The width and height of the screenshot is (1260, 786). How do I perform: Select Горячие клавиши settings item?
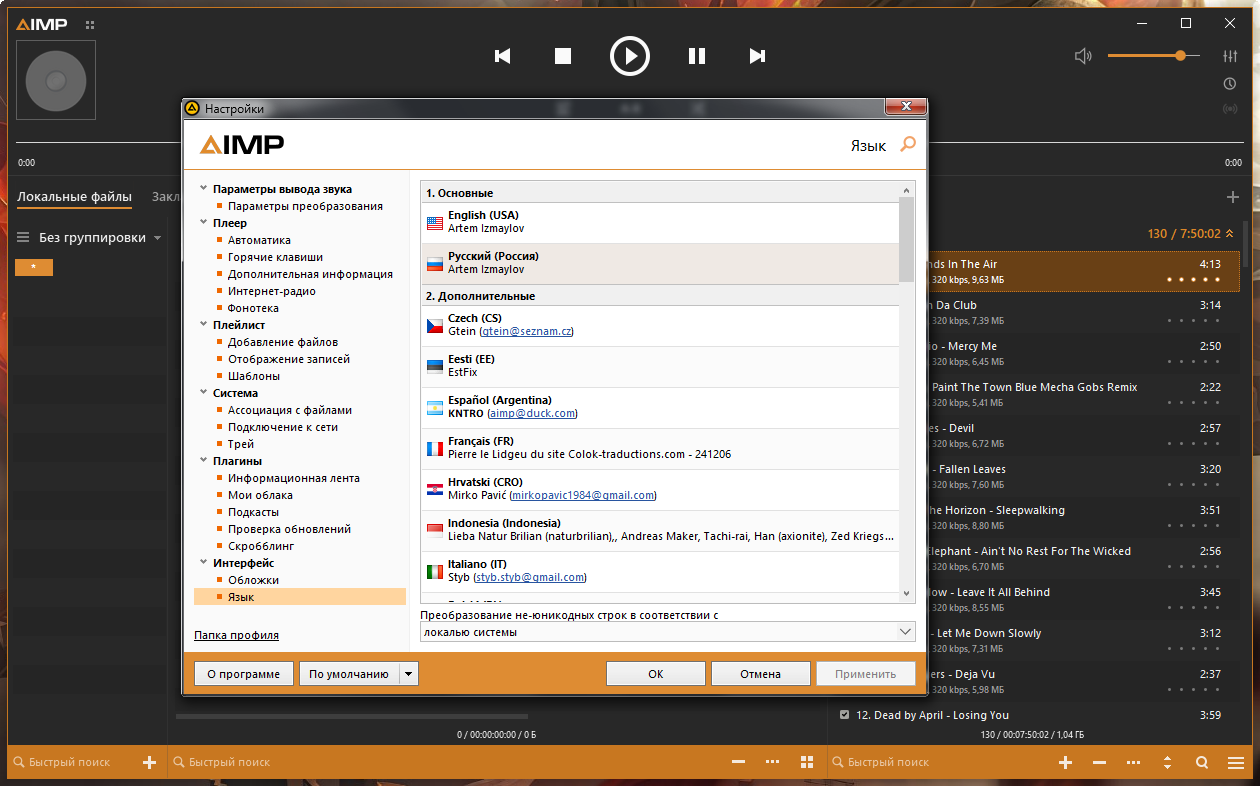(275, 257)
